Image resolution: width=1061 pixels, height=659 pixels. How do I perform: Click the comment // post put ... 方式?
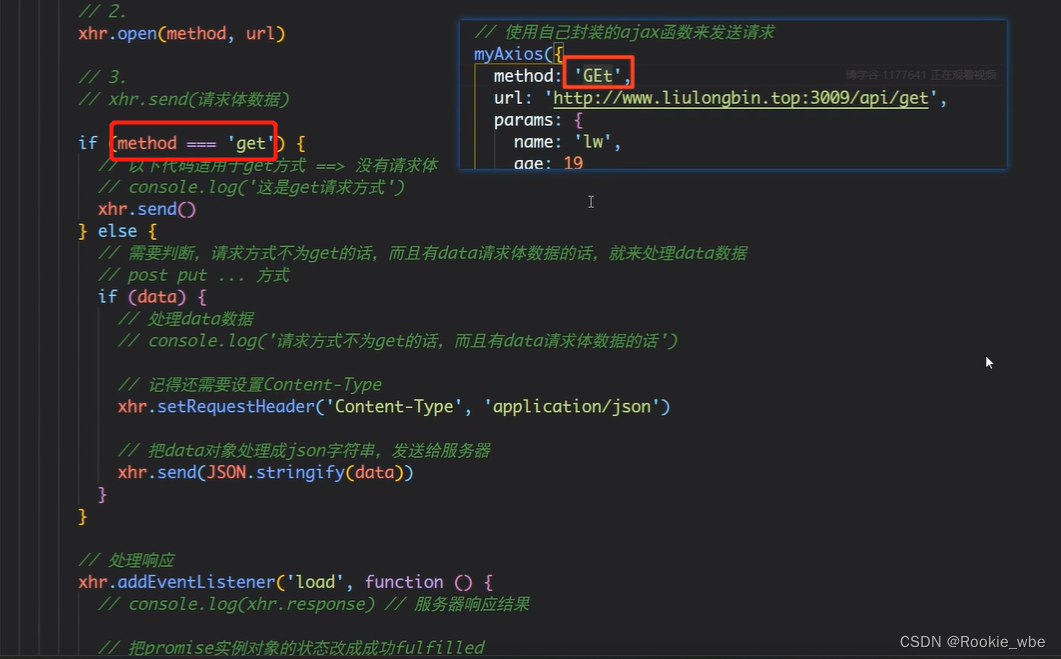(194, 275)
